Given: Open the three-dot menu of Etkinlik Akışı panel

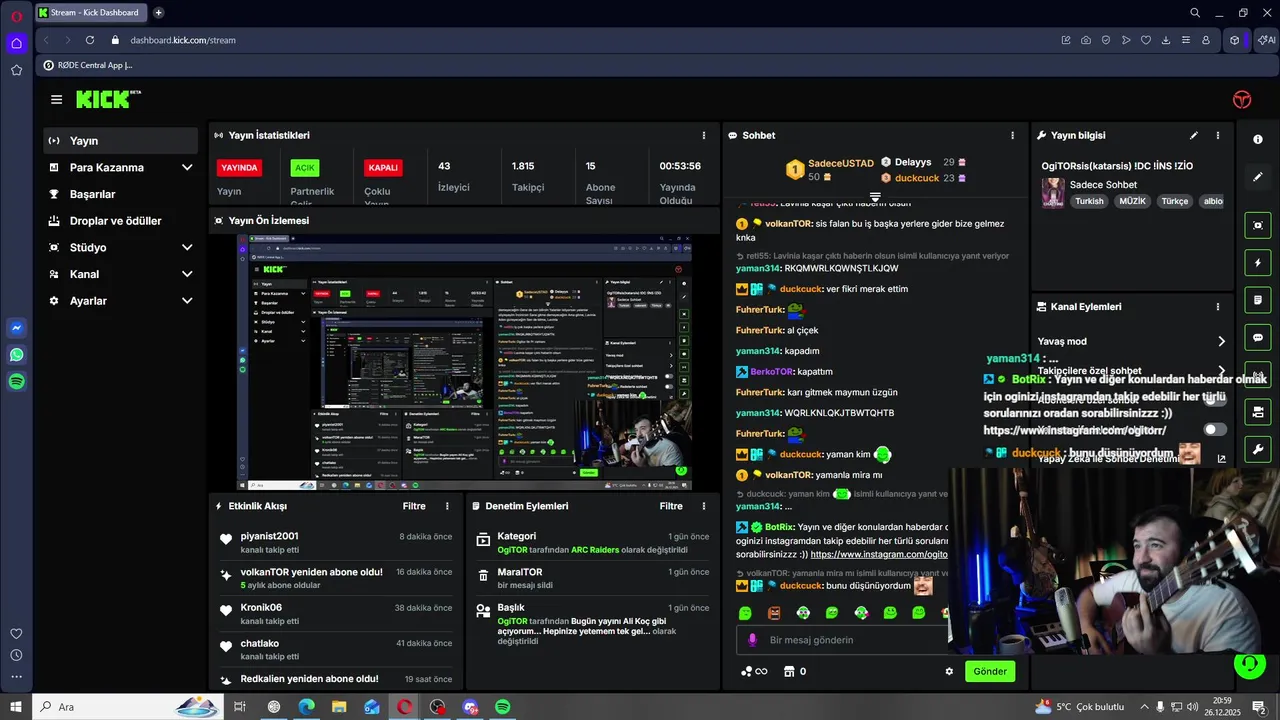Looking at the screenshot, I should pos(447,506).
